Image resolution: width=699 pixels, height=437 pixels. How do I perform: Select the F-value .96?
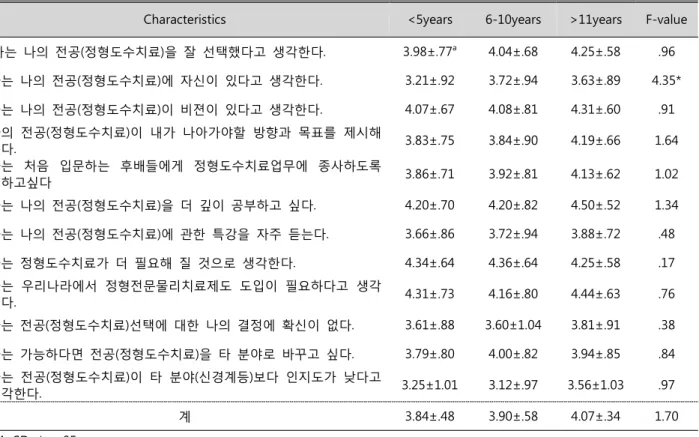click(x=666, y=52)
